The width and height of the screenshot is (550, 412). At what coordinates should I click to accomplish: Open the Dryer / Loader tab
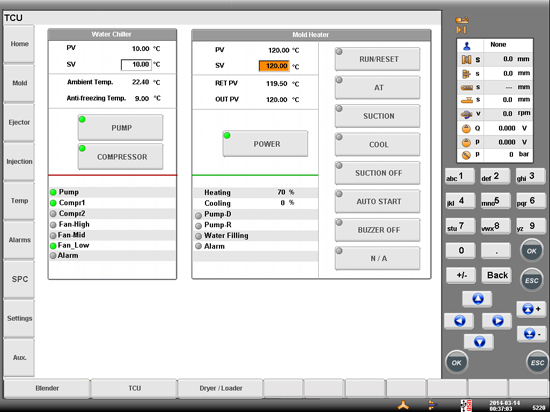221,389
